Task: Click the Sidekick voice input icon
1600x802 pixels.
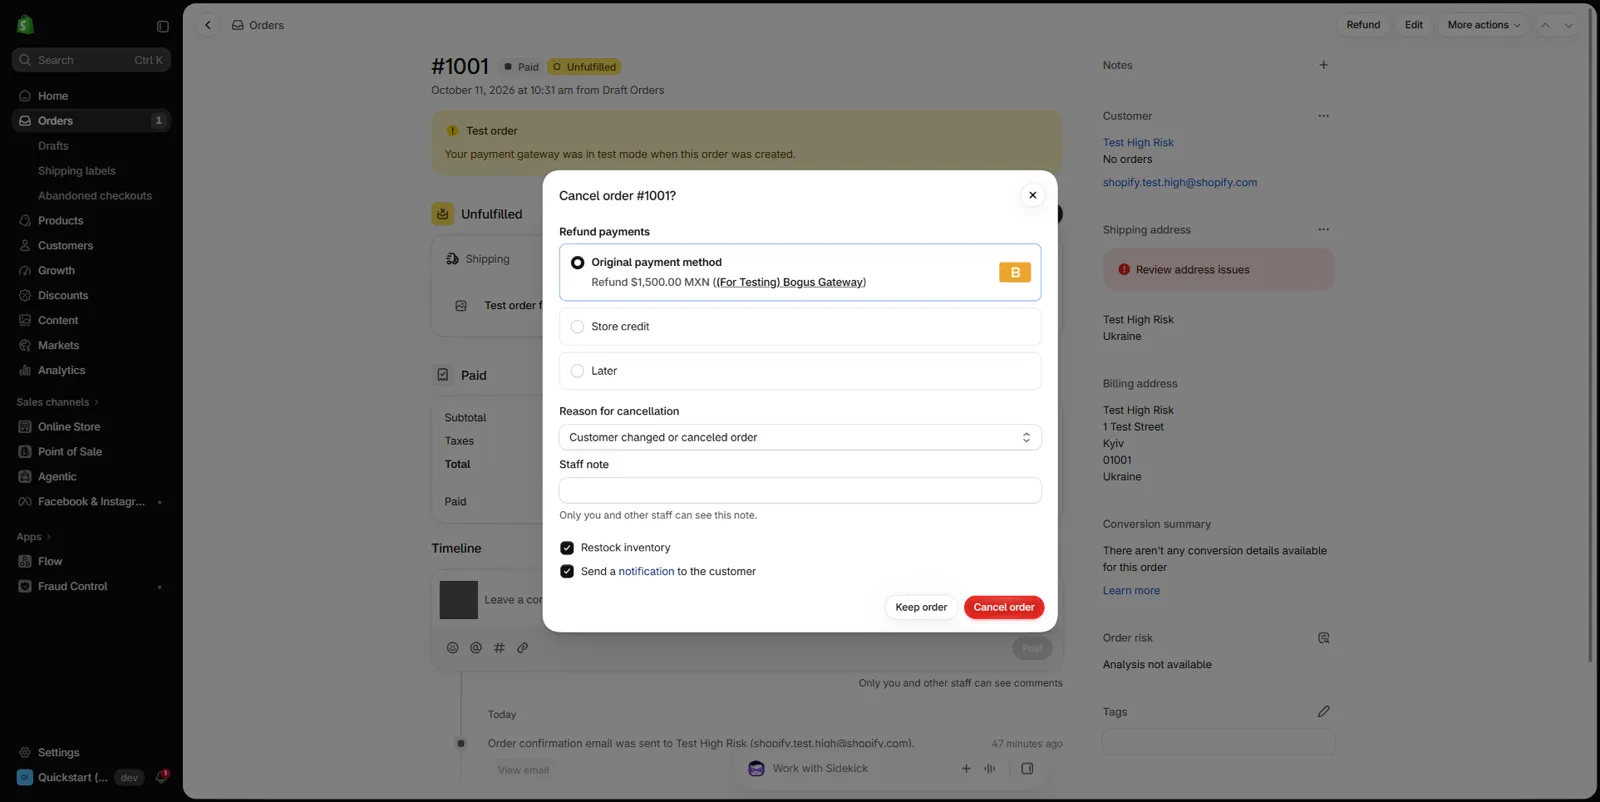Action: 990,769
